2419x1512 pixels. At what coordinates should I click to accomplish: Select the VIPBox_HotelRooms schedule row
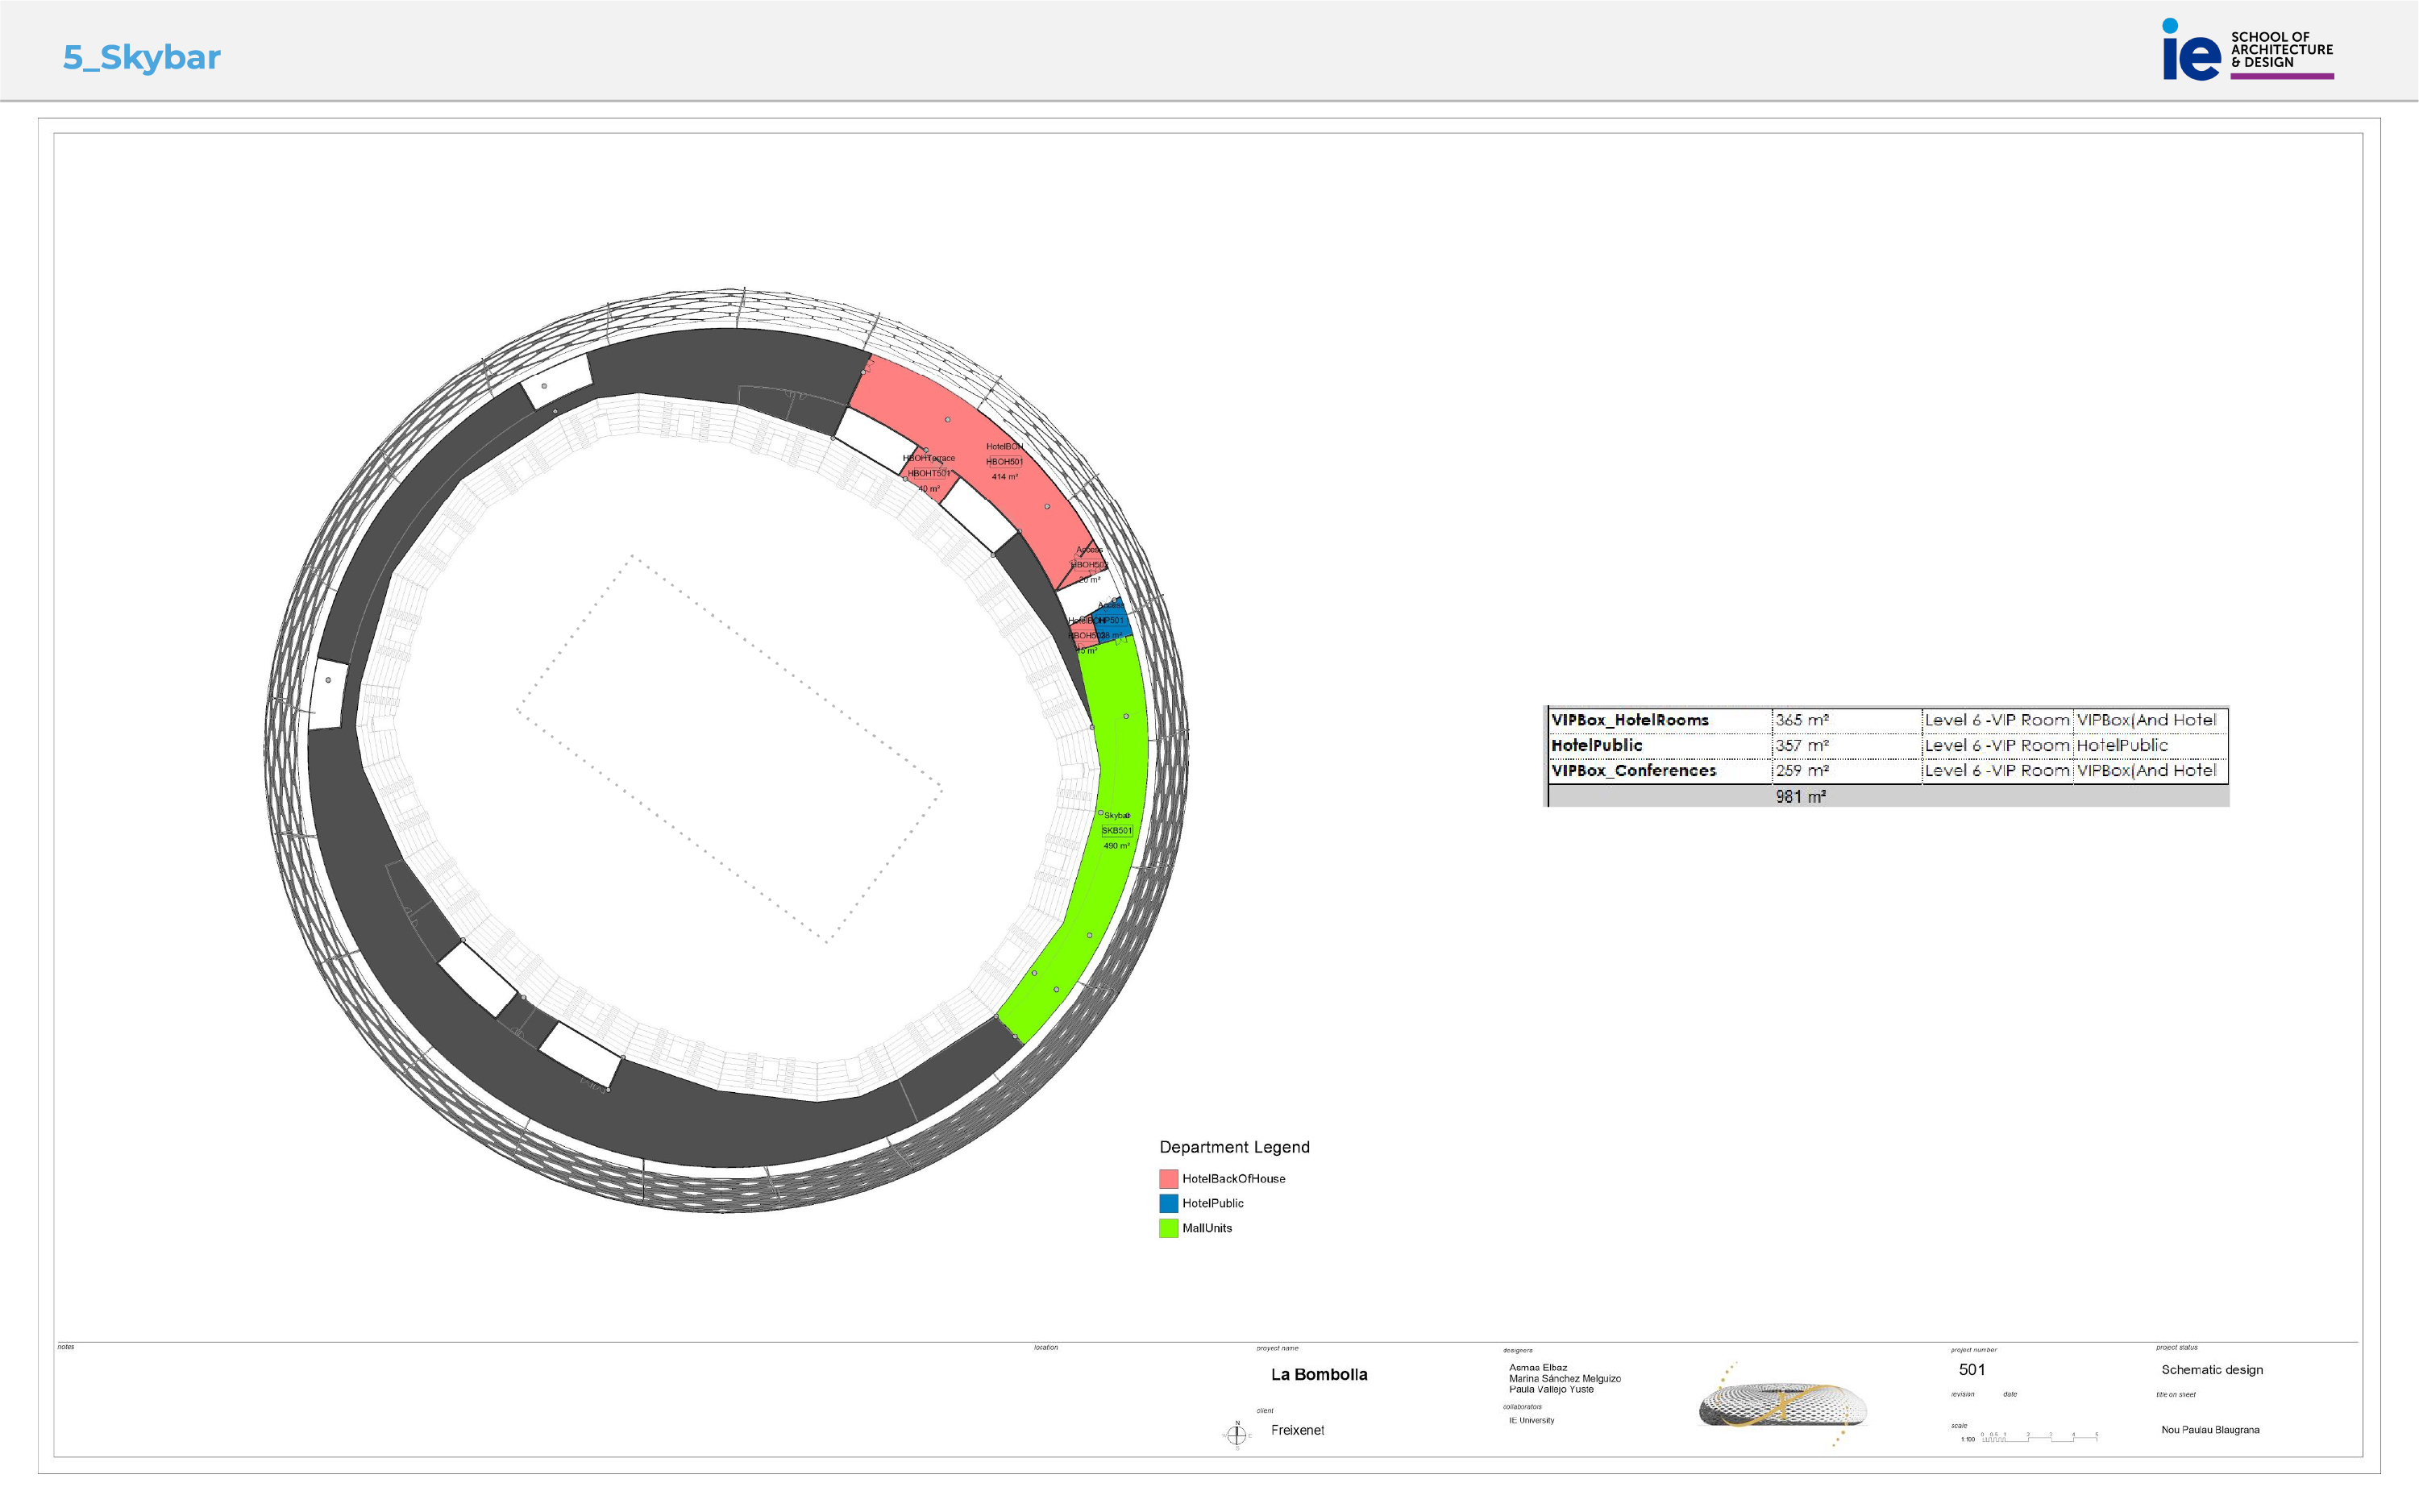1629,720
